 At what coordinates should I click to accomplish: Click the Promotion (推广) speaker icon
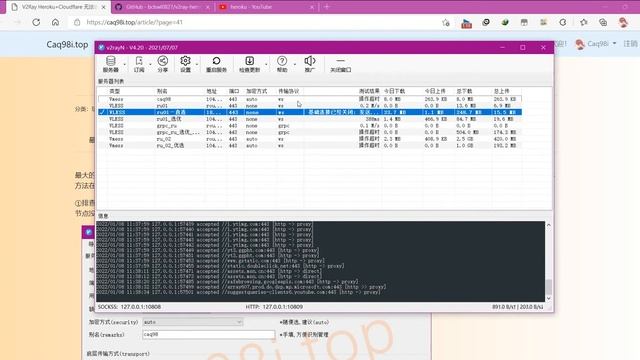click(310, 64)
